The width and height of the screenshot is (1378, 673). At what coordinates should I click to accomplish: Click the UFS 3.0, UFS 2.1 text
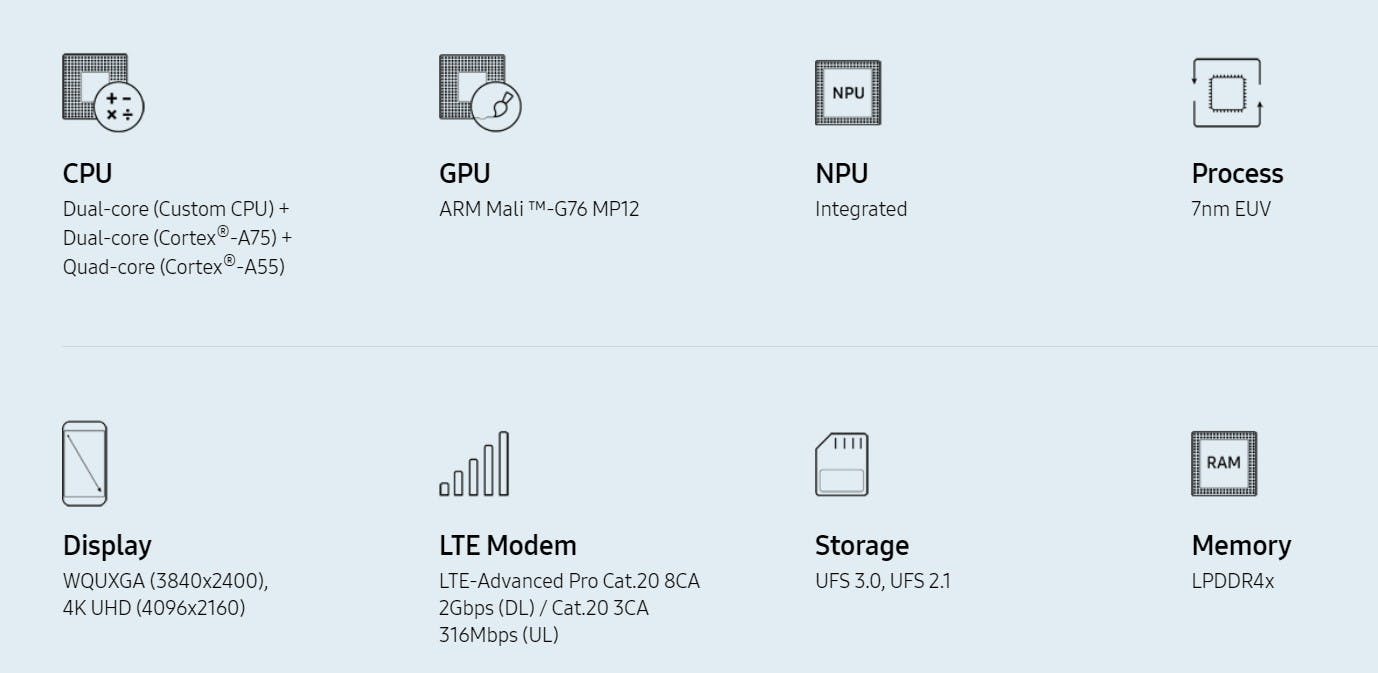883,581
